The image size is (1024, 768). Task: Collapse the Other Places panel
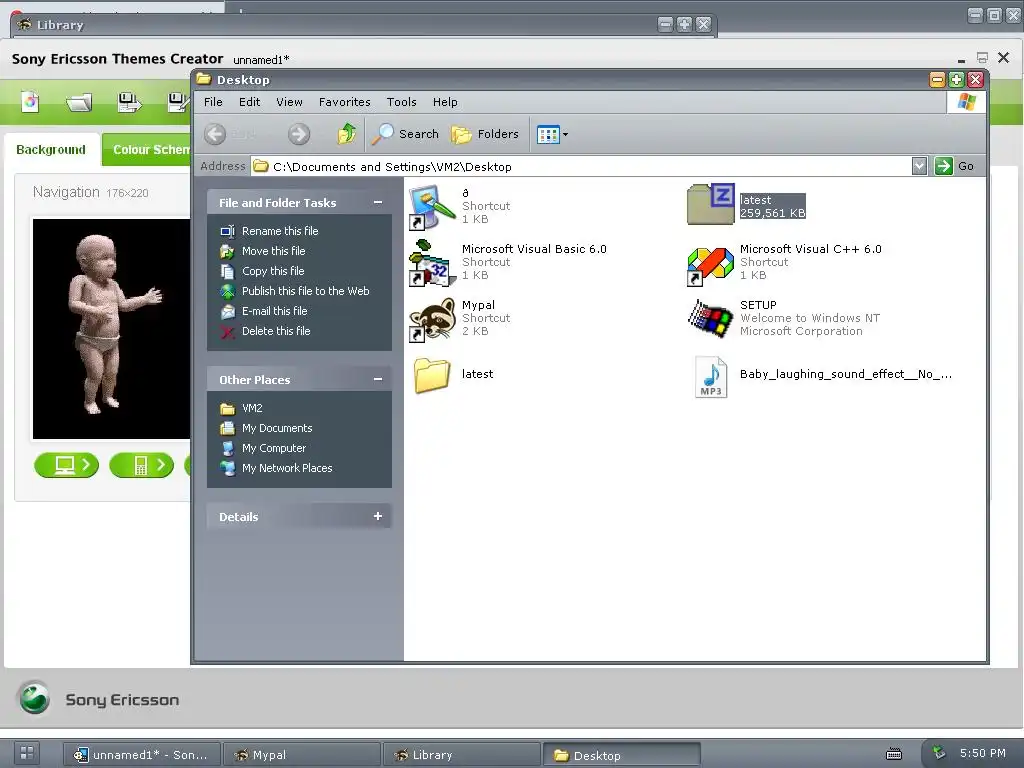coord(377,379)
